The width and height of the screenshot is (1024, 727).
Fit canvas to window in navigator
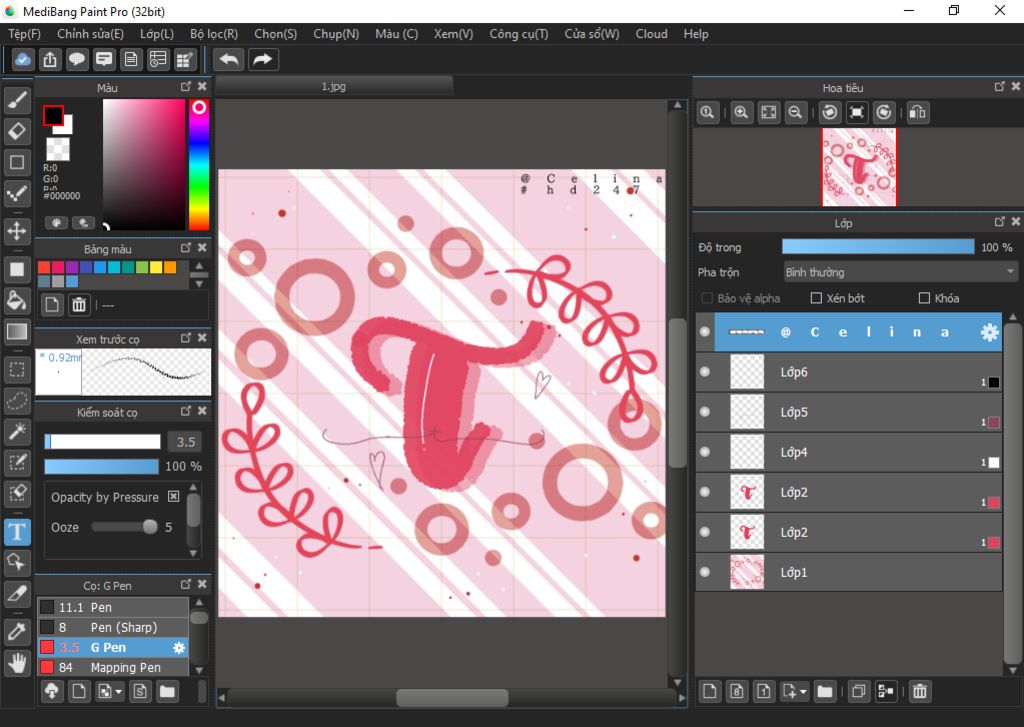click(x=769, y=112)
